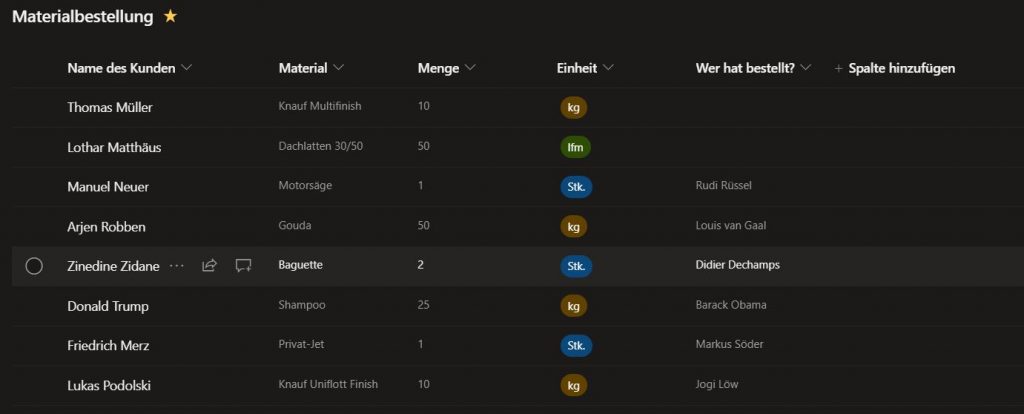Select the Zinedine Zidane row circle

click(x=34, y=266)
